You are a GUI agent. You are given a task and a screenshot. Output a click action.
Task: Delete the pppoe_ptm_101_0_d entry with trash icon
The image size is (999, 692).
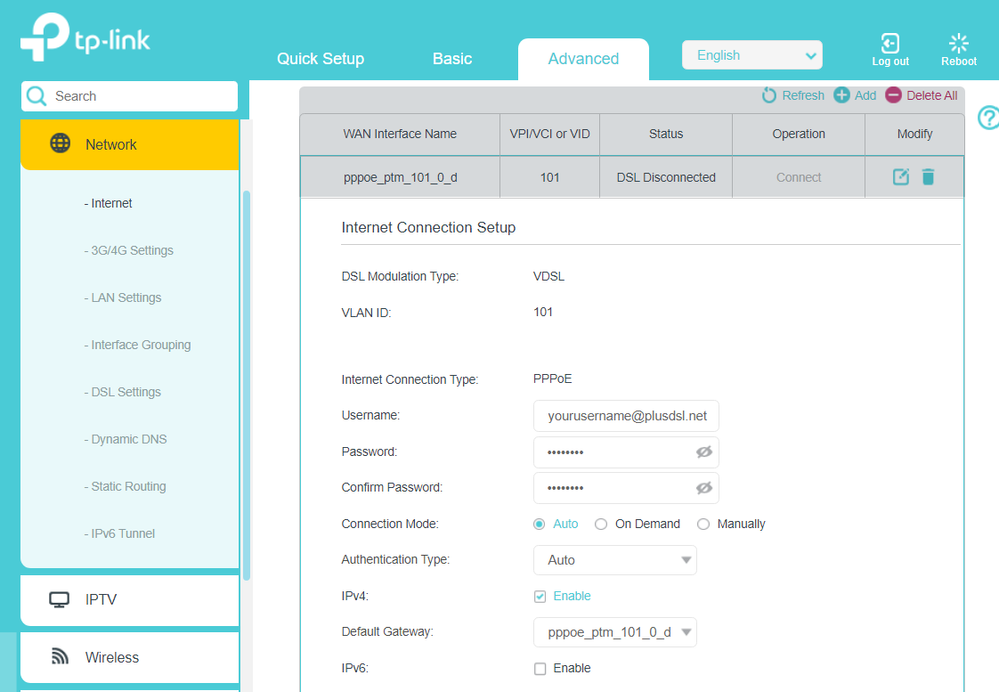tap(928, 177)
